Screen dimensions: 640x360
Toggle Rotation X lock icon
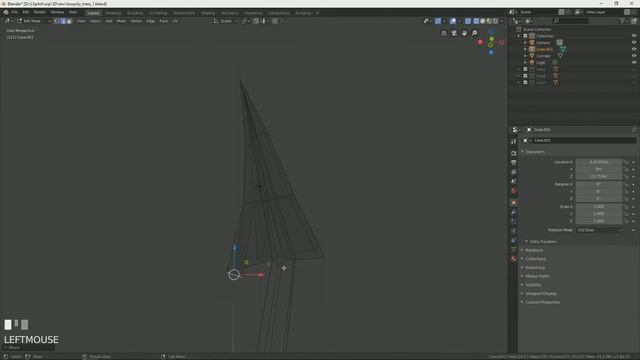coord(626,184)
